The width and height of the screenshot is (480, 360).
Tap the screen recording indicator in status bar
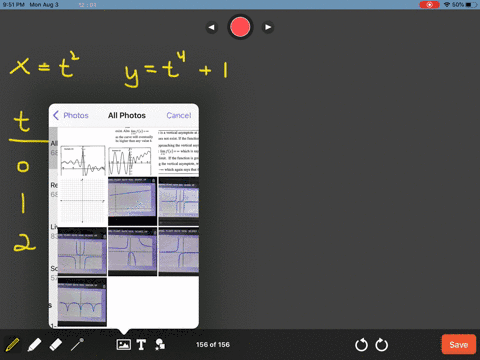pyautogui.click(x=429, y=5)
